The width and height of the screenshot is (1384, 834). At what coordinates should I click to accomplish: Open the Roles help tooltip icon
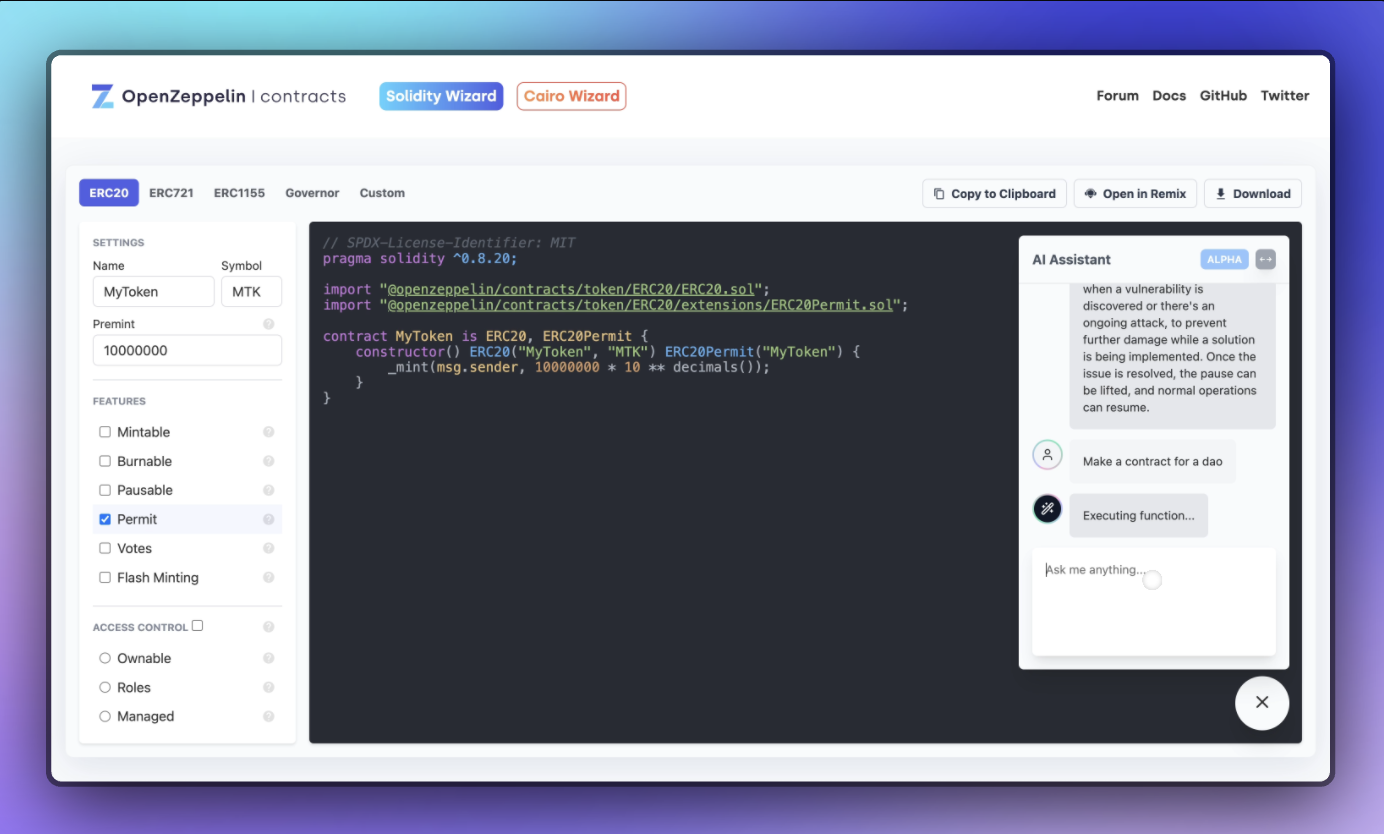[268, 687]
